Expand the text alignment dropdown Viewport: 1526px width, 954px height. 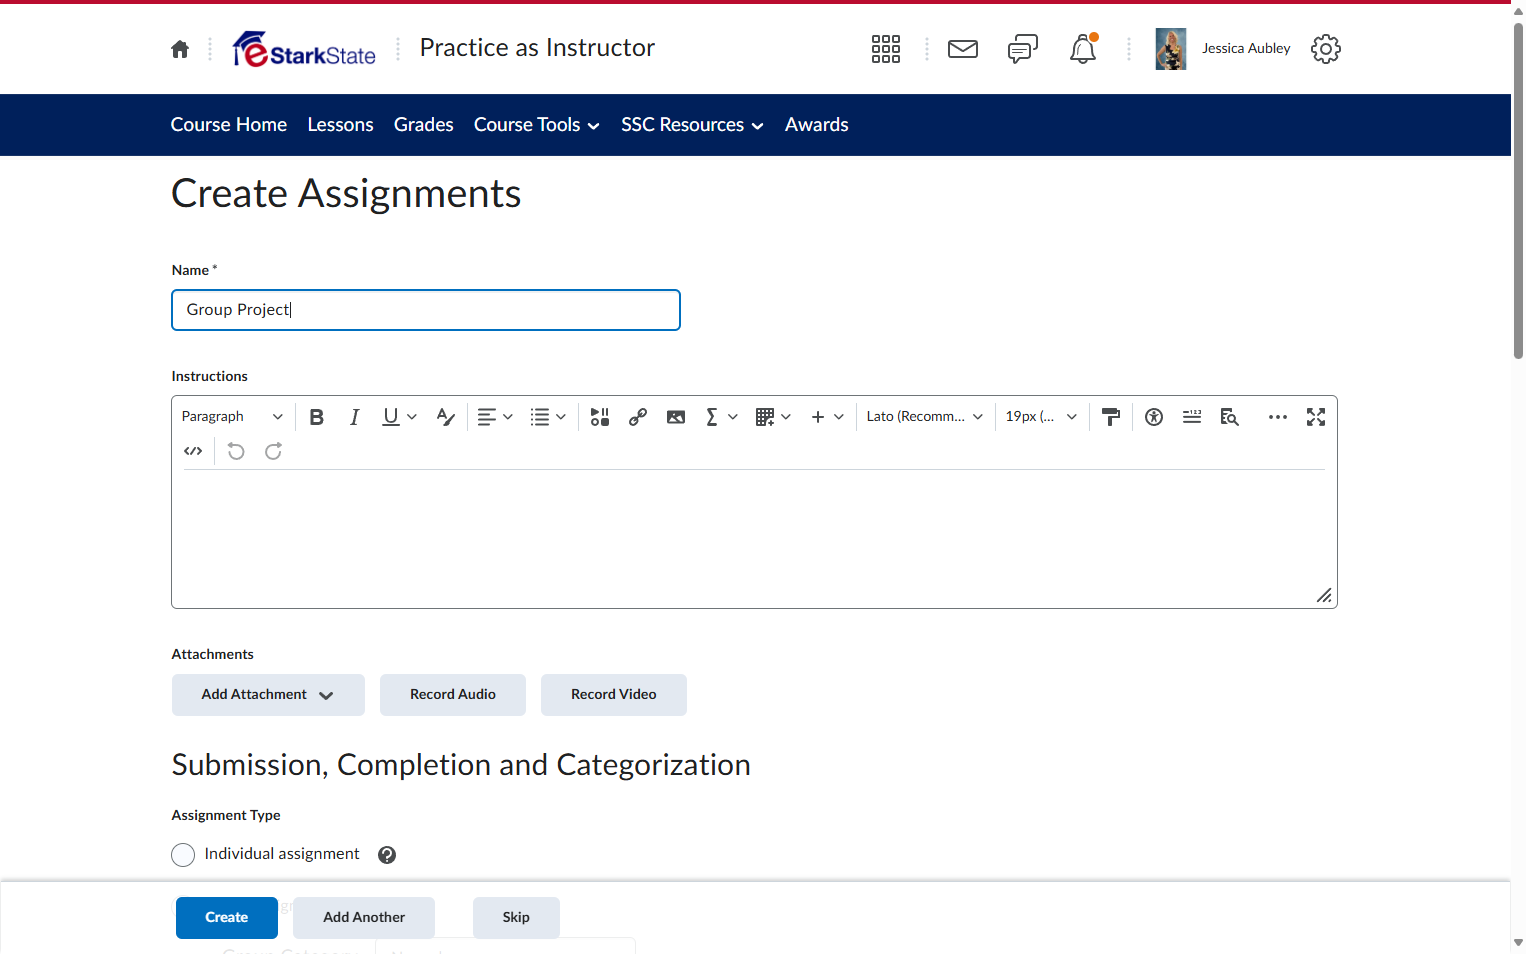click(x=495, y=417)
